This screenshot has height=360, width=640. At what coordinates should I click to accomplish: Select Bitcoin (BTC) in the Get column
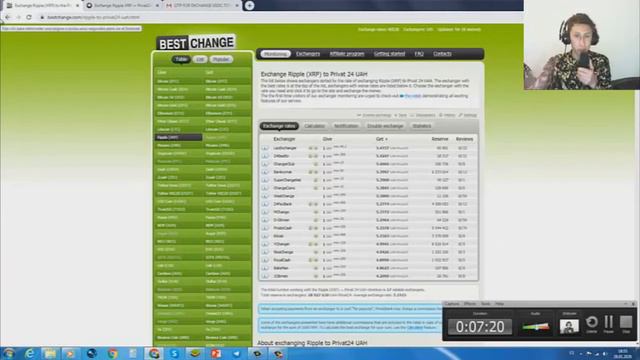227,81
